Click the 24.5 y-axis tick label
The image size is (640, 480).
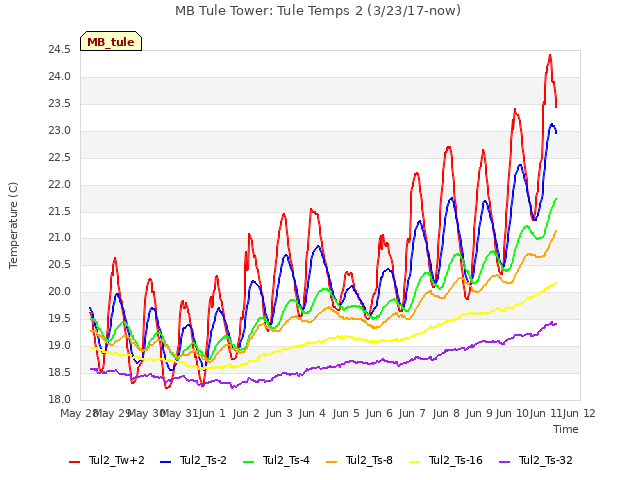tap(60, 50)
